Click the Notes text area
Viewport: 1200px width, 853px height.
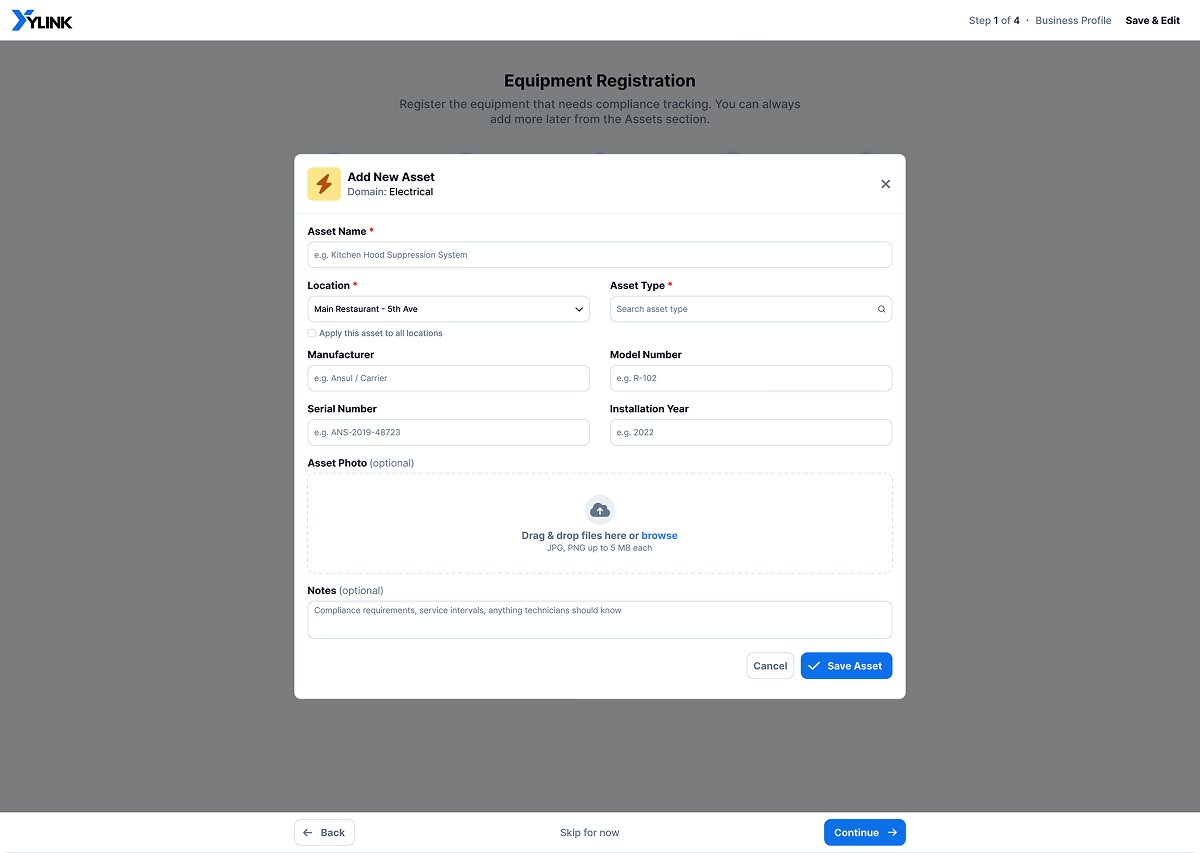click(x=599, y=619)
